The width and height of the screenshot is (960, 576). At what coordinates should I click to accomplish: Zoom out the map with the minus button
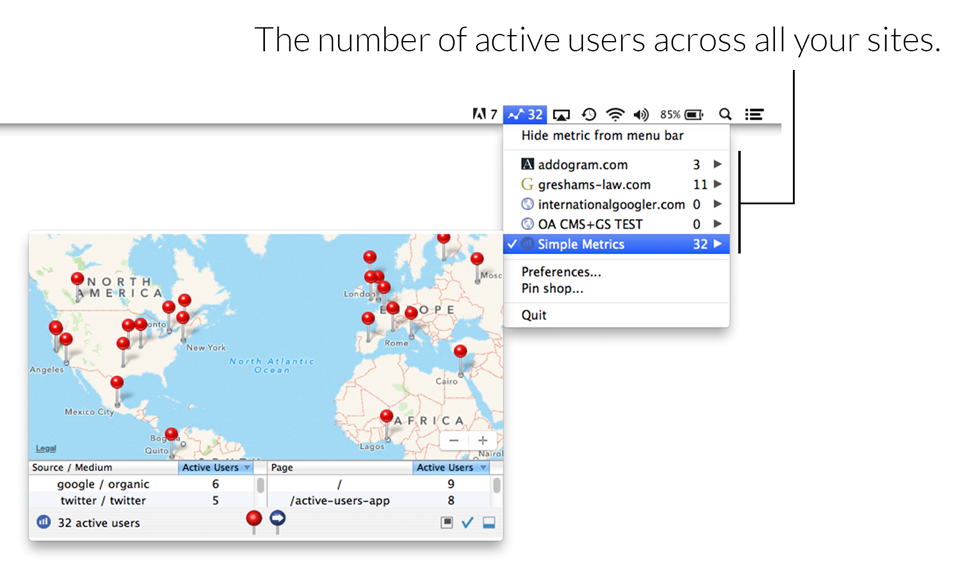pos(454,440)
